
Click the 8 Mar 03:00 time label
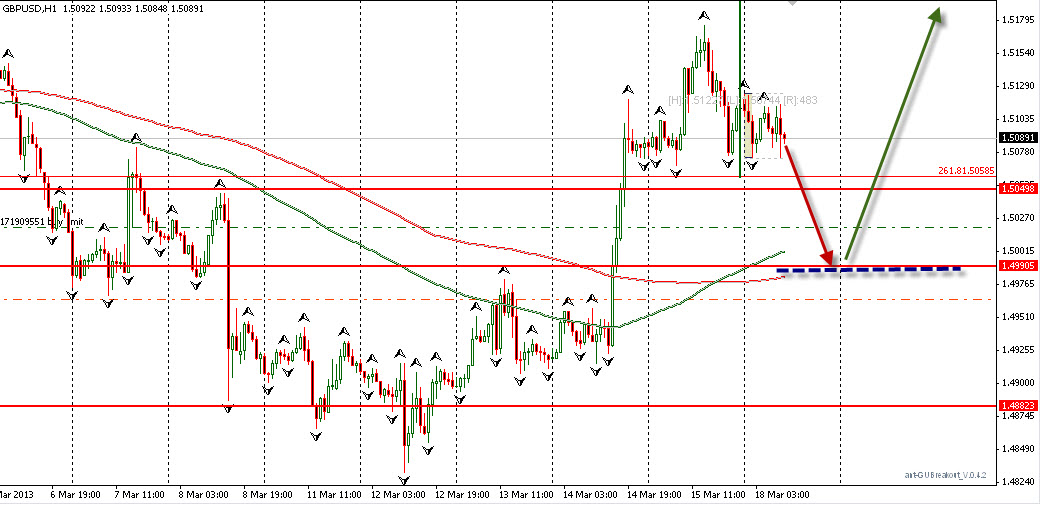pyautogui.click(x=203, y=494)
